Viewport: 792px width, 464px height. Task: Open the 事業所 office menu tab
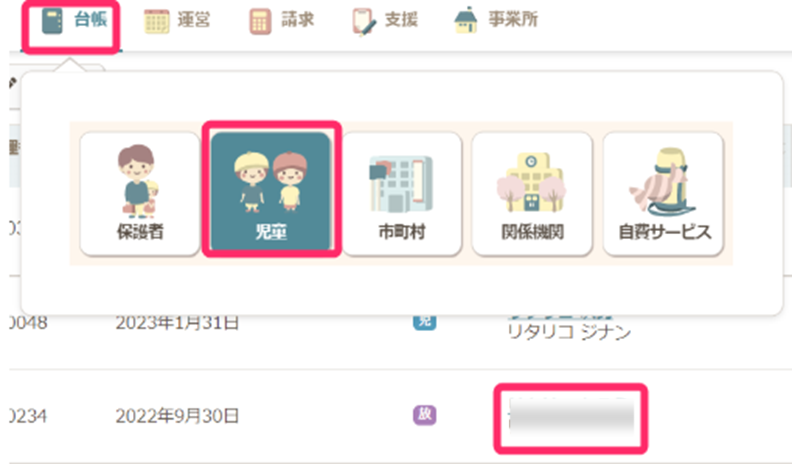pyautogui.click(x=496, y=21)
